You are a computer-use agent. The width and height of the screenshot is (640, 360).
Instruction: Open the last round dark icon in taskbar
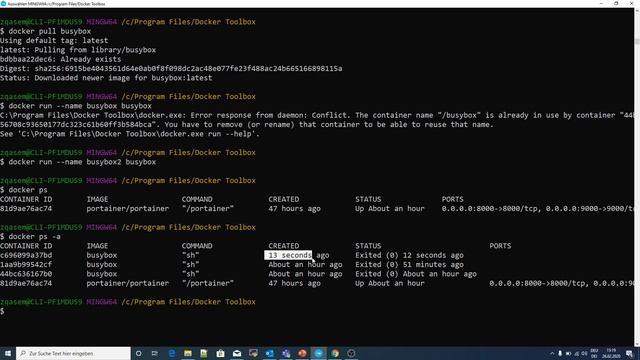[351, 353]
